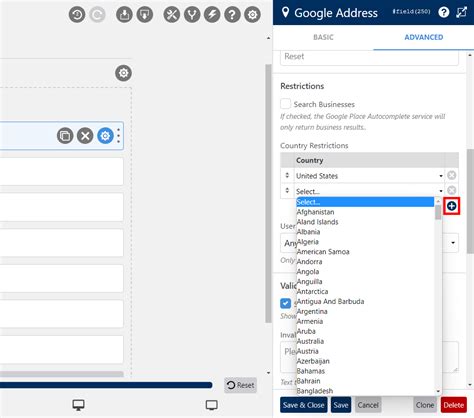Open form settings gear in top toolbar
This screenshot has height=418, width=474.
tap(252, 15)
